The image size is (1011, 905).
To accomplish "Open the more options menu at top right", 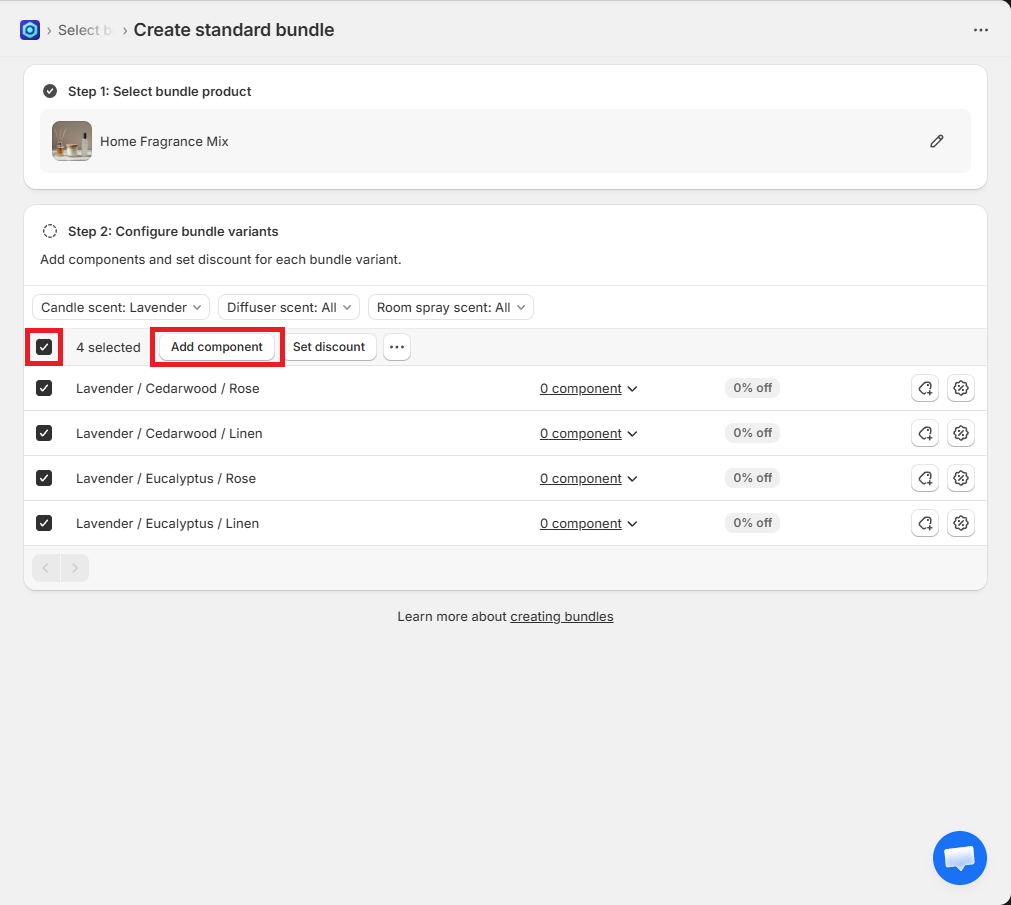I will [x=980, y=30].
